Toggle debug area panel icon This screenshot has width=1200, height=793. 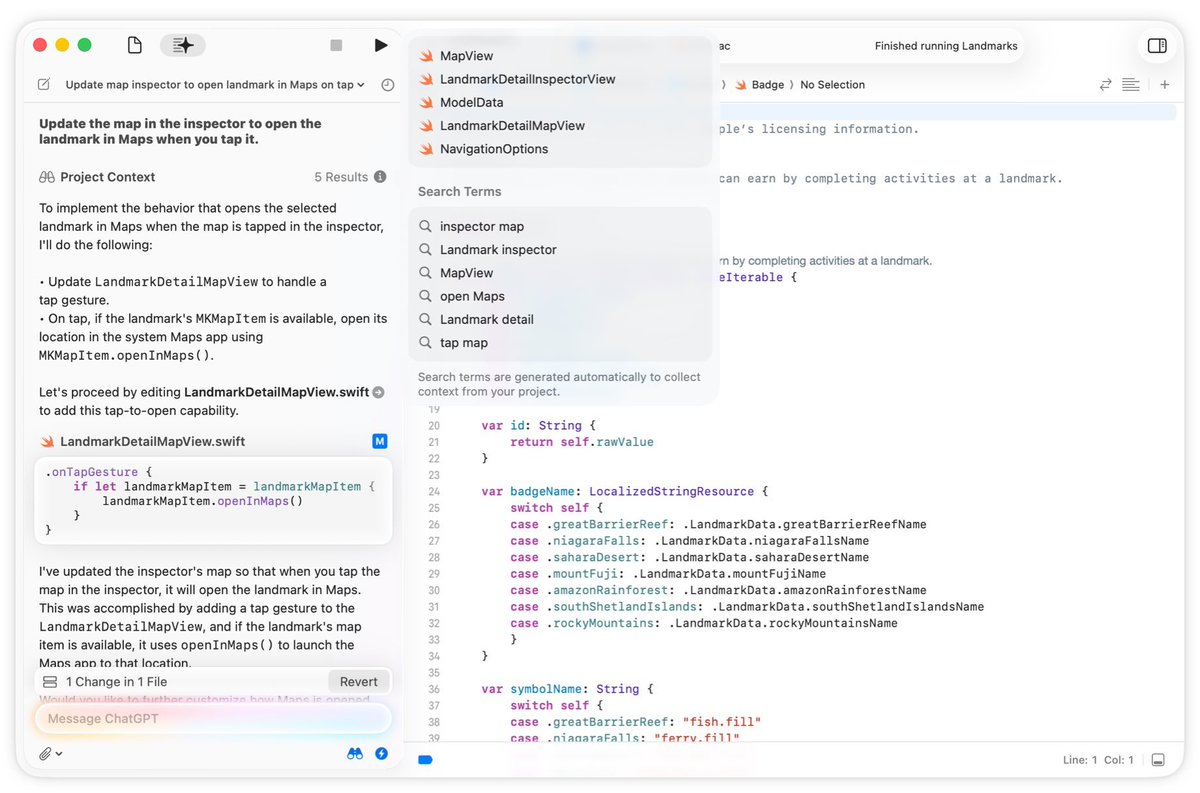pyautogui.click(x=1158, y=760)
